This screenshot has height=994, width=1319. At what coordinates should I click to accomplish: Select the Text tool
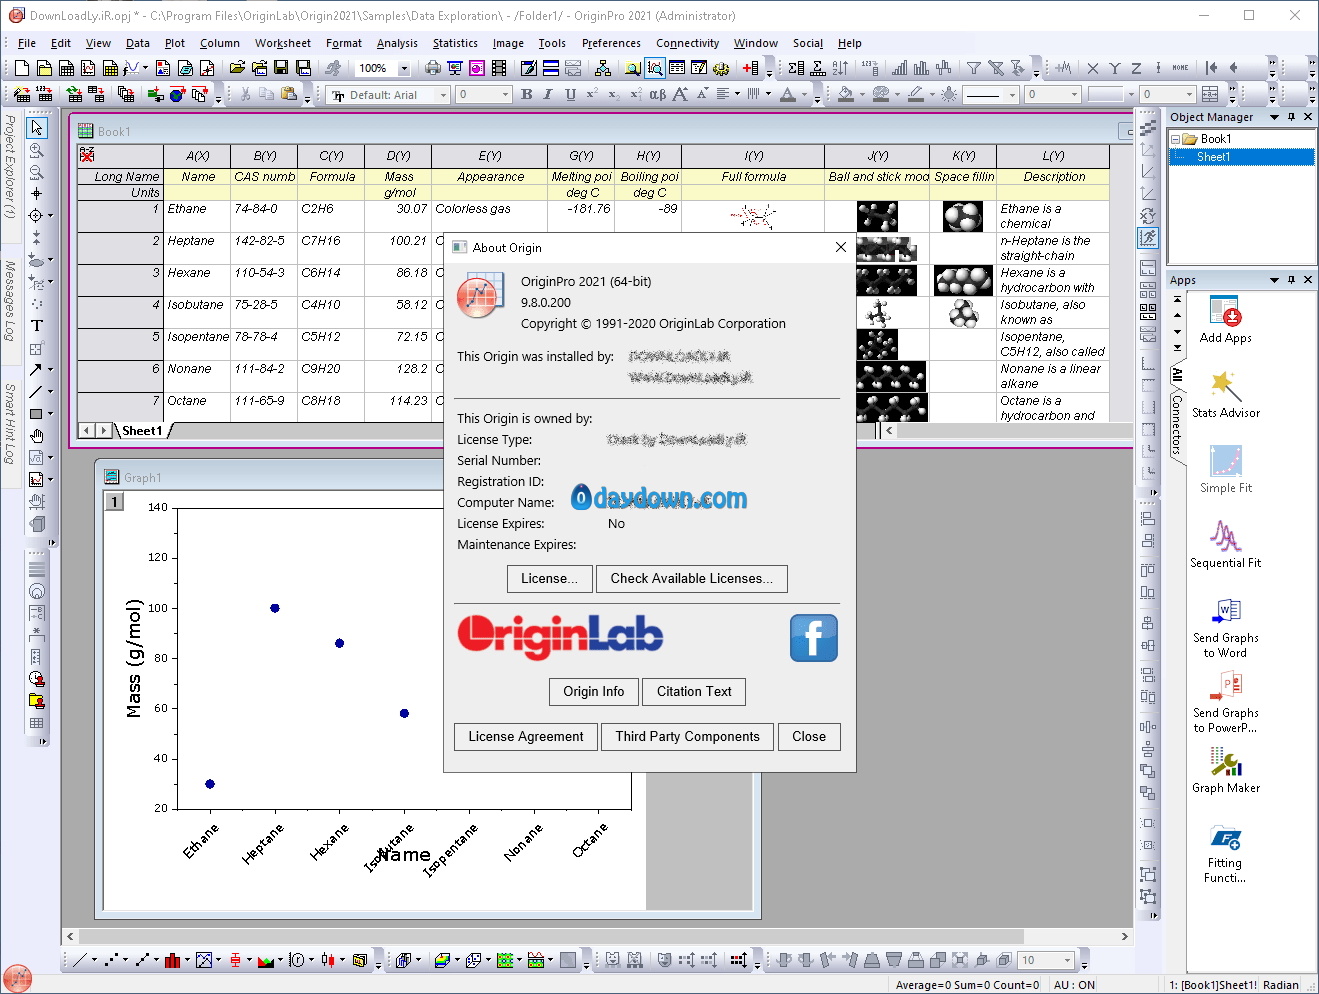click(x=37, y=326)
